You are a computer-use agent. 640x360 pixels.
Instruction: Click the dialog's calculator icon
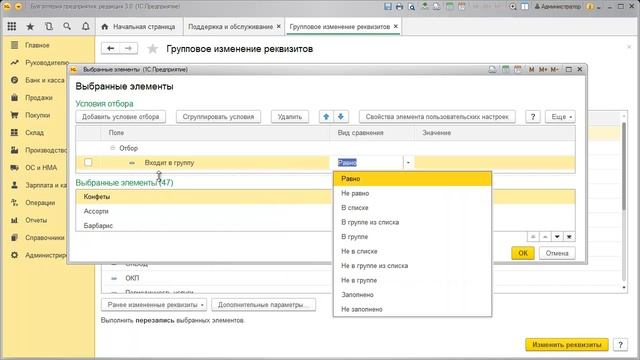tap(505, 69)
